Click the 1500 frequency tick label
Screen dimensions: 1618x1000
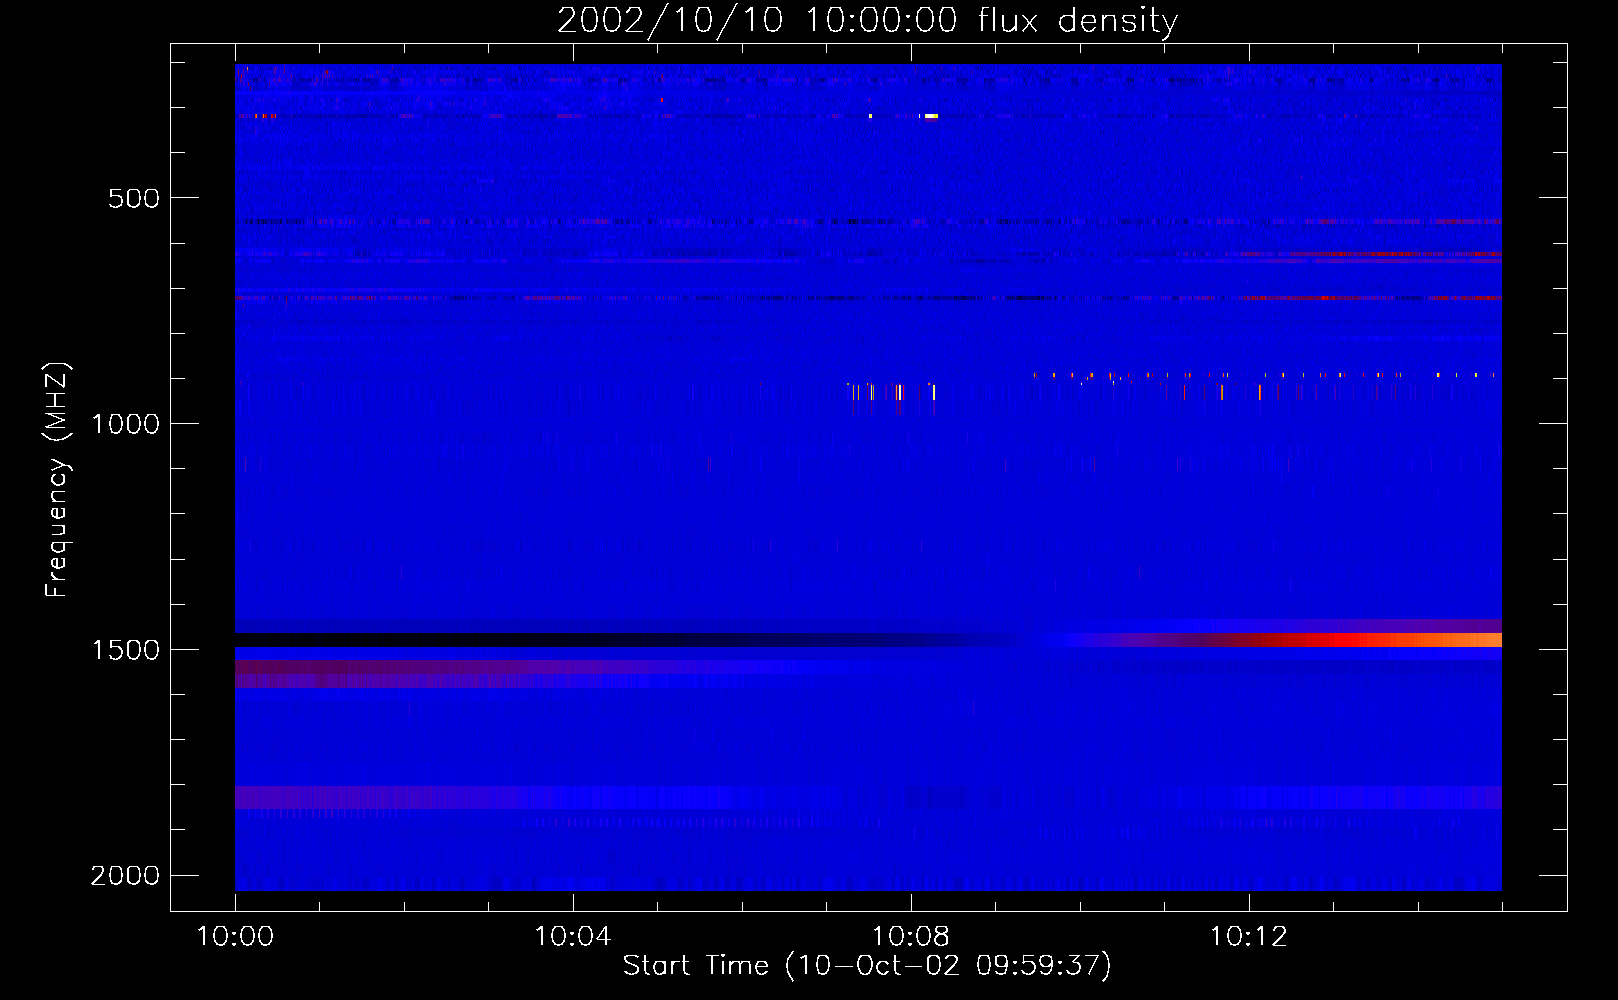pyautogui.click(x=125, y=650)
